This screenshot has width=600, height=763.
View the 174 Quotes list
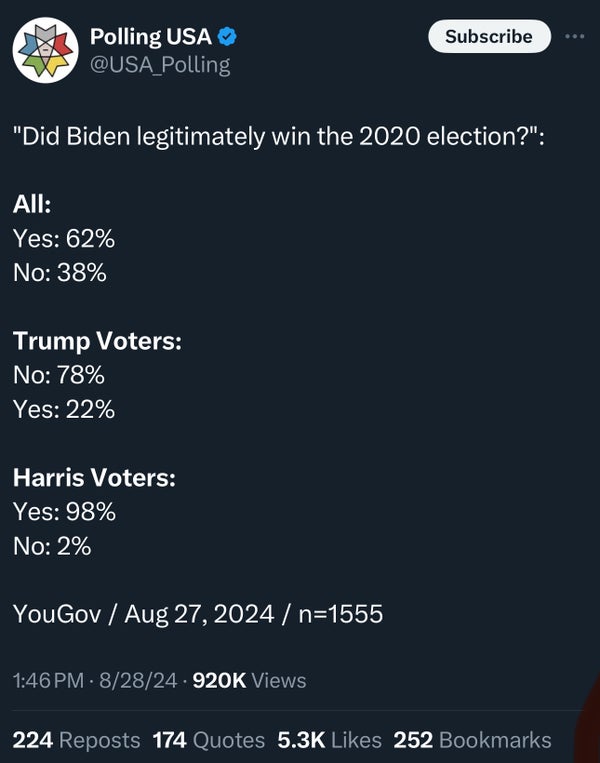tap(209, 740)
